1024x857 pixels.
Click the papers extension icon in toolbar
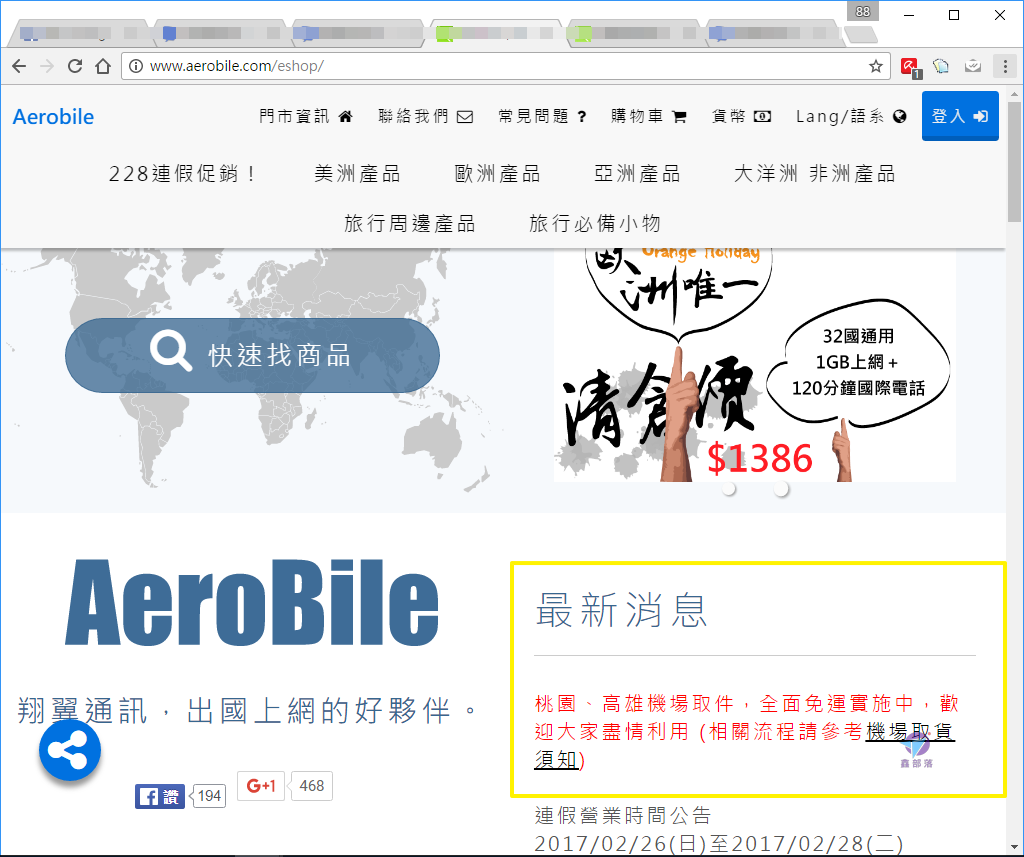(x=940, y=66)
